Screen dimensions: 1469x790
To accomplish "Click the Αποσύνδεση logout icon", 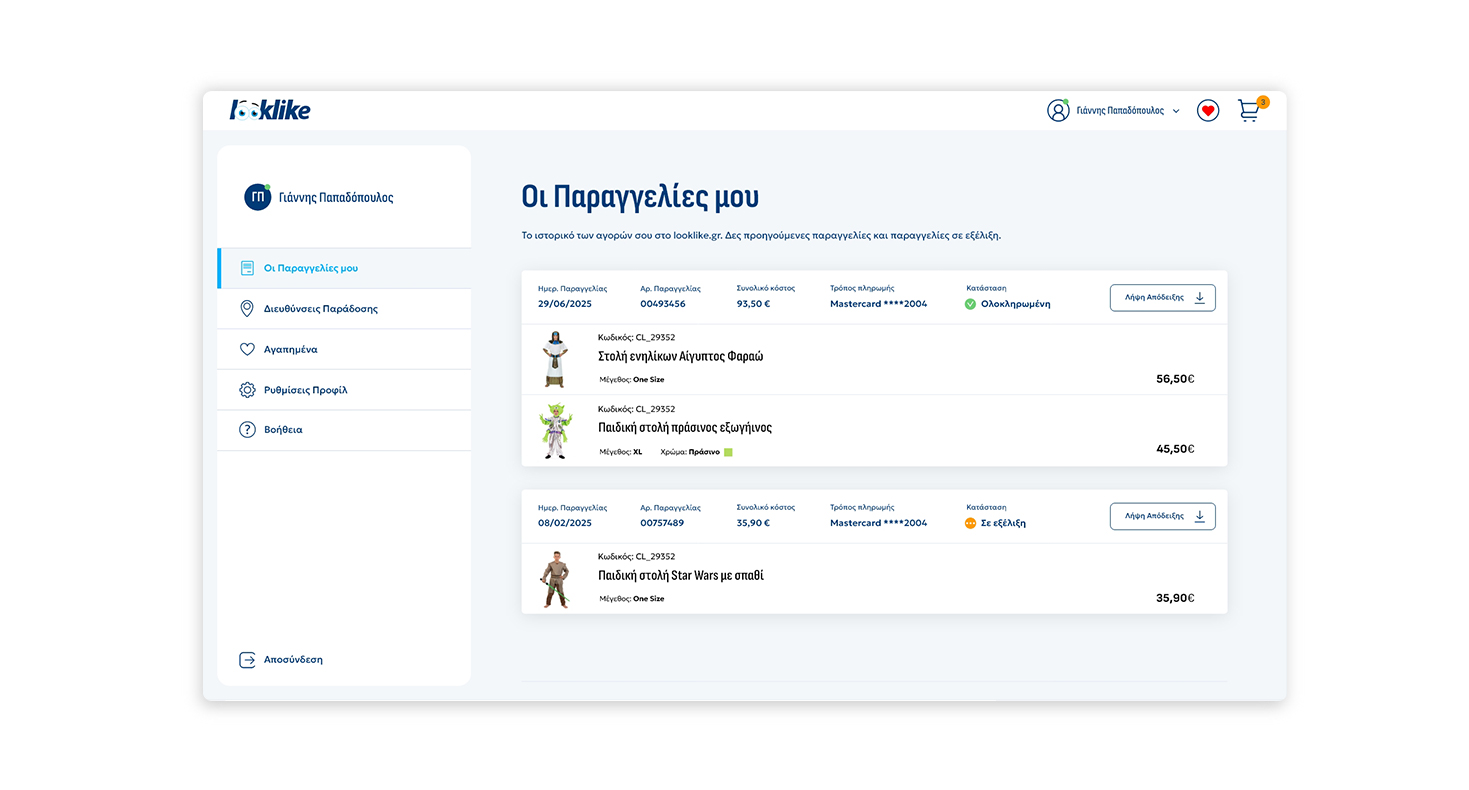I will pos(247,660).
